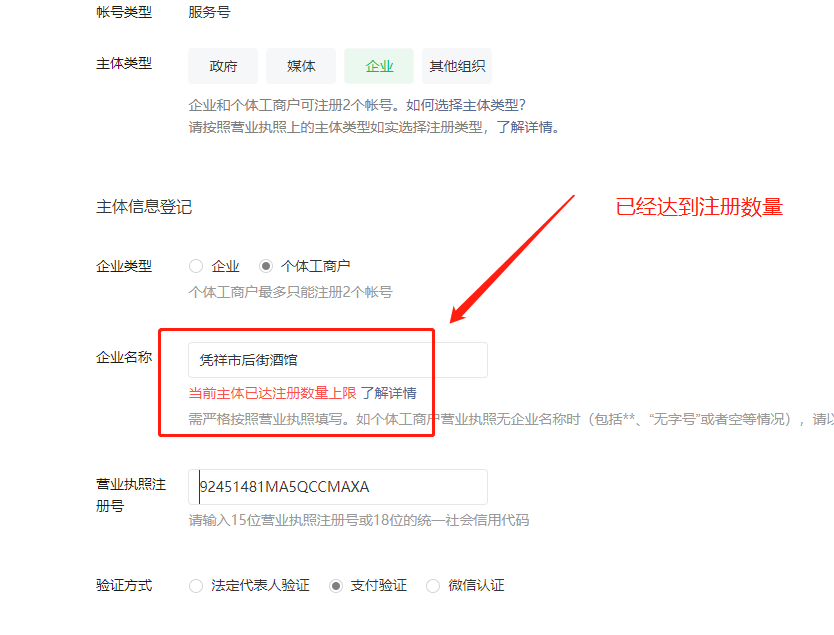Viewport: 834px width, 635px height.
Task: Select 支付验证 verification radio
Action: (x=336, y=586)
